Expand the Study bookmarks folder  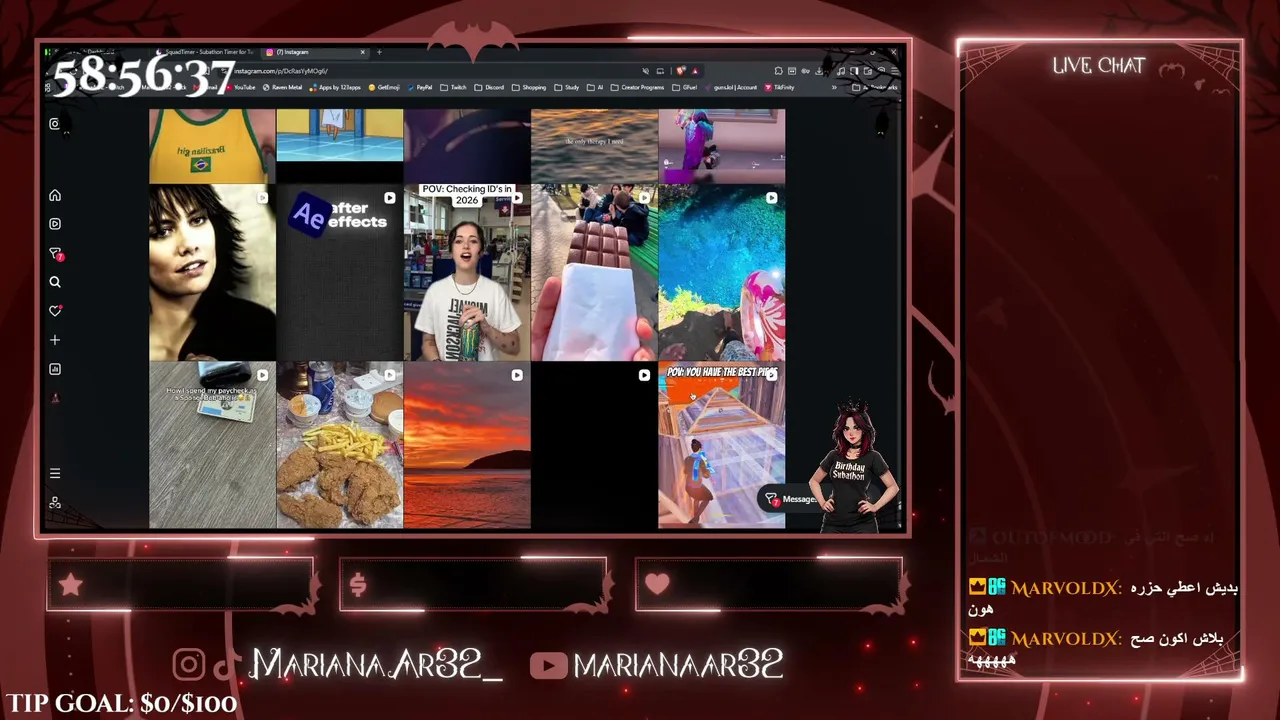click(x=567, y=88)
